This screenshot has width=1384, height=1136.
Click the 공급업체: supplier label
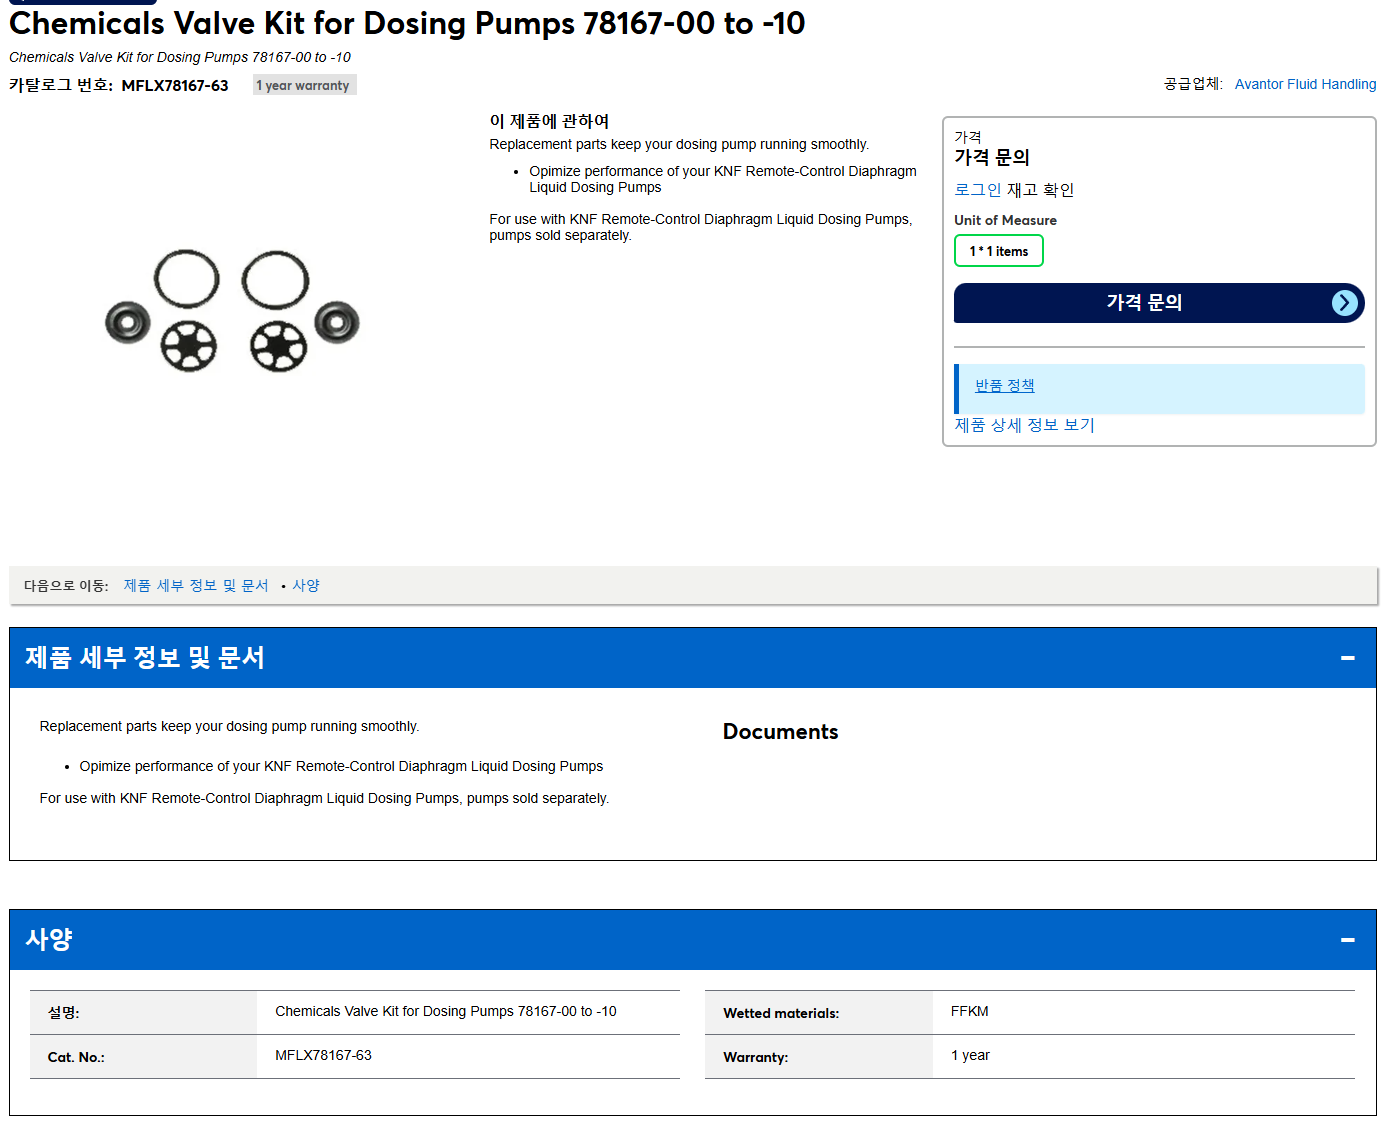[x=1193, y=84]
